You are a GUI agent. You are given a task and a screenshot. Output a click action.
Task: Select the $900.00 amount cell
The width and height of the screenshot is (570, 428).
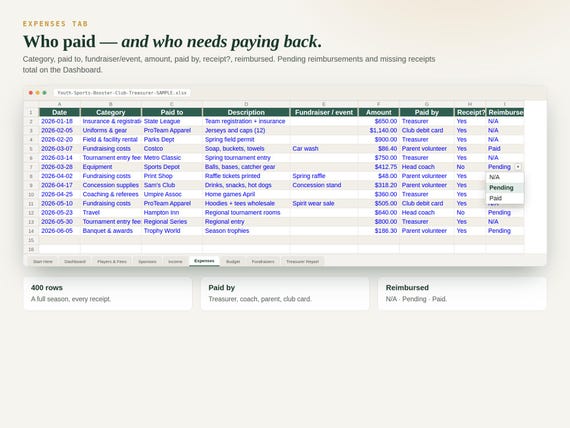click(x=378, y=140)
